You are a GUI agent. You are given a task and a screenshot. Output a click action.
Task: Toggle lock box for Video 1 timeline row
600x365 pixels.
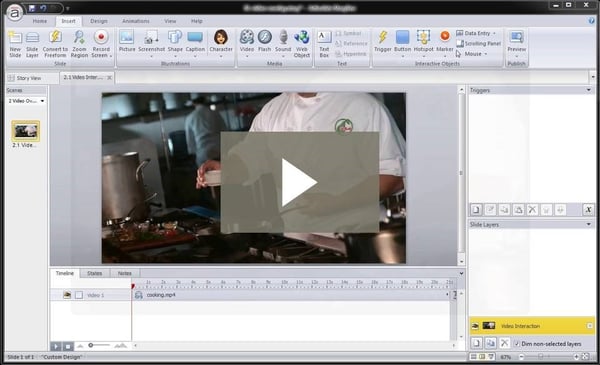tap(79, 295)
